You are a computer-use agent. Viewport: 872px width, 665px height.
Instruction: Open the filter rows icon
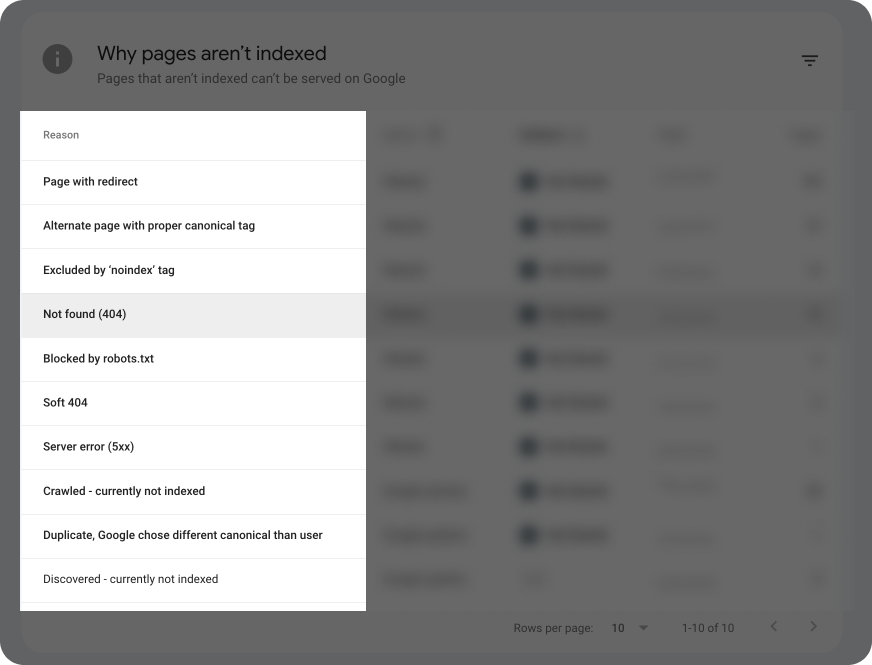809,61
